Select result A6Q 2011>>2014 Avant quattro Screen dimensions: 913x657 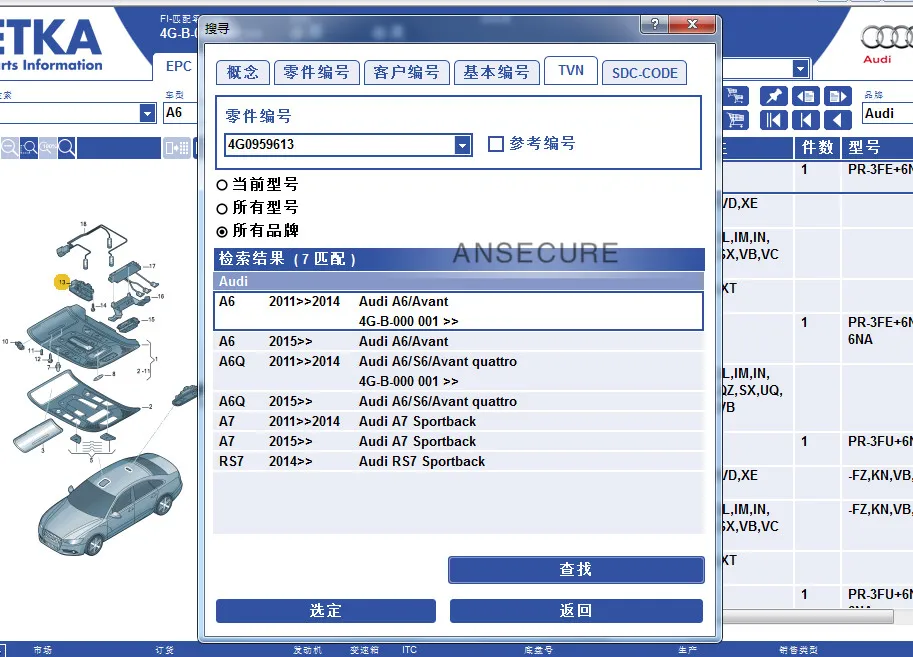pos(459,371)
